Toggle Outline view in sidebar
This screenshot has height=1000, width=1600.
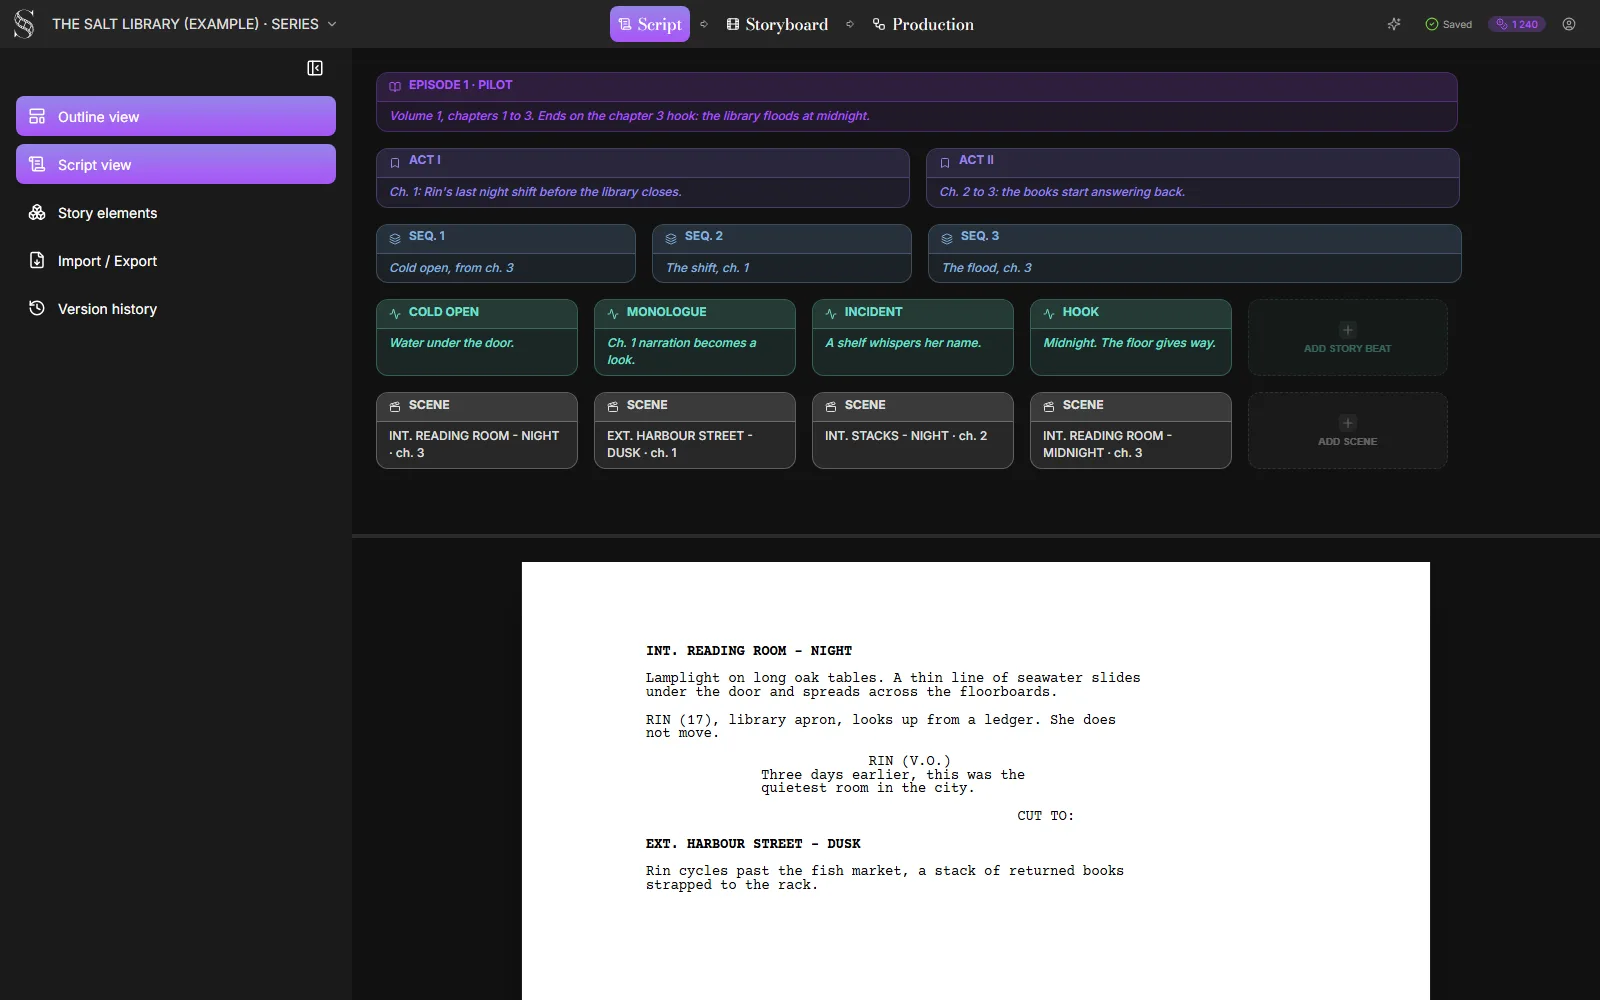click(176, 116)
